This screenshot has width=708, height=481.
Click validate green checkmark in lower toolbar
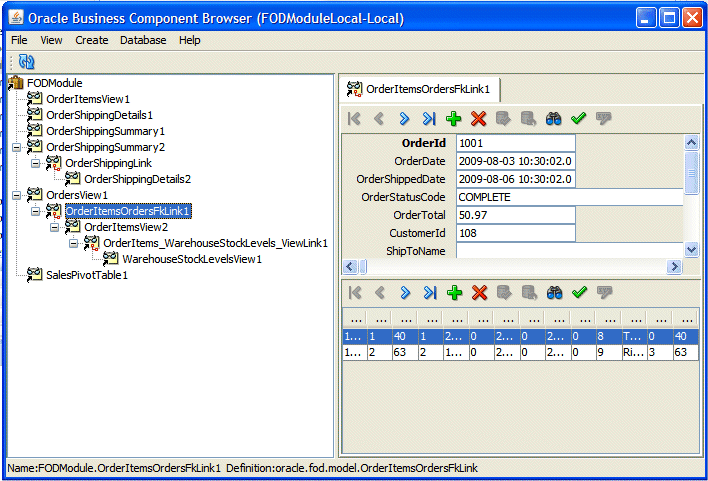[579, 293]
